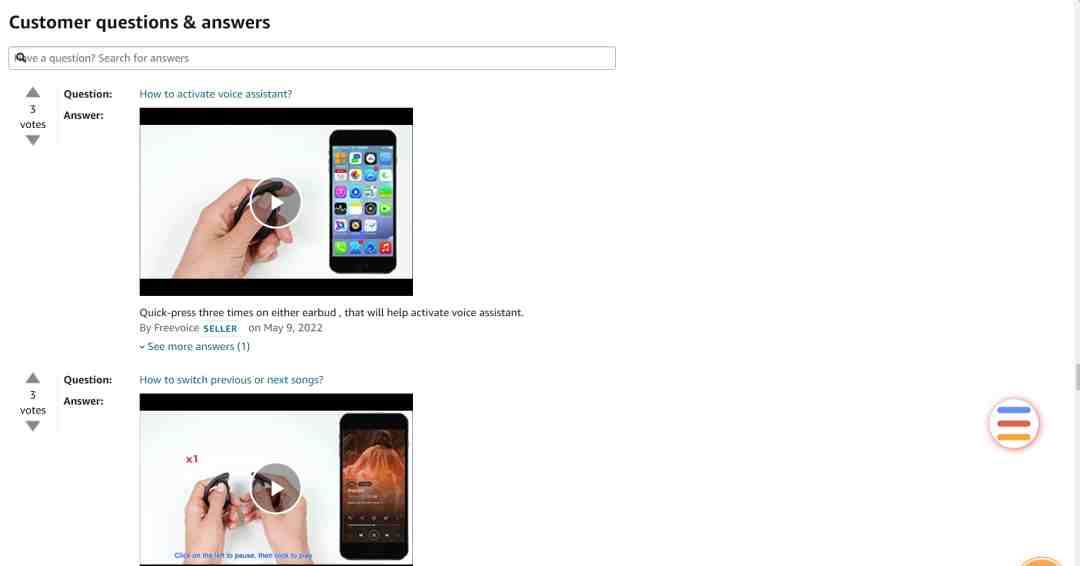Click the Freevoice seller name
The height and width of the screenshot is (566, 1080).
pyautogui.click(x=176, y=328)
